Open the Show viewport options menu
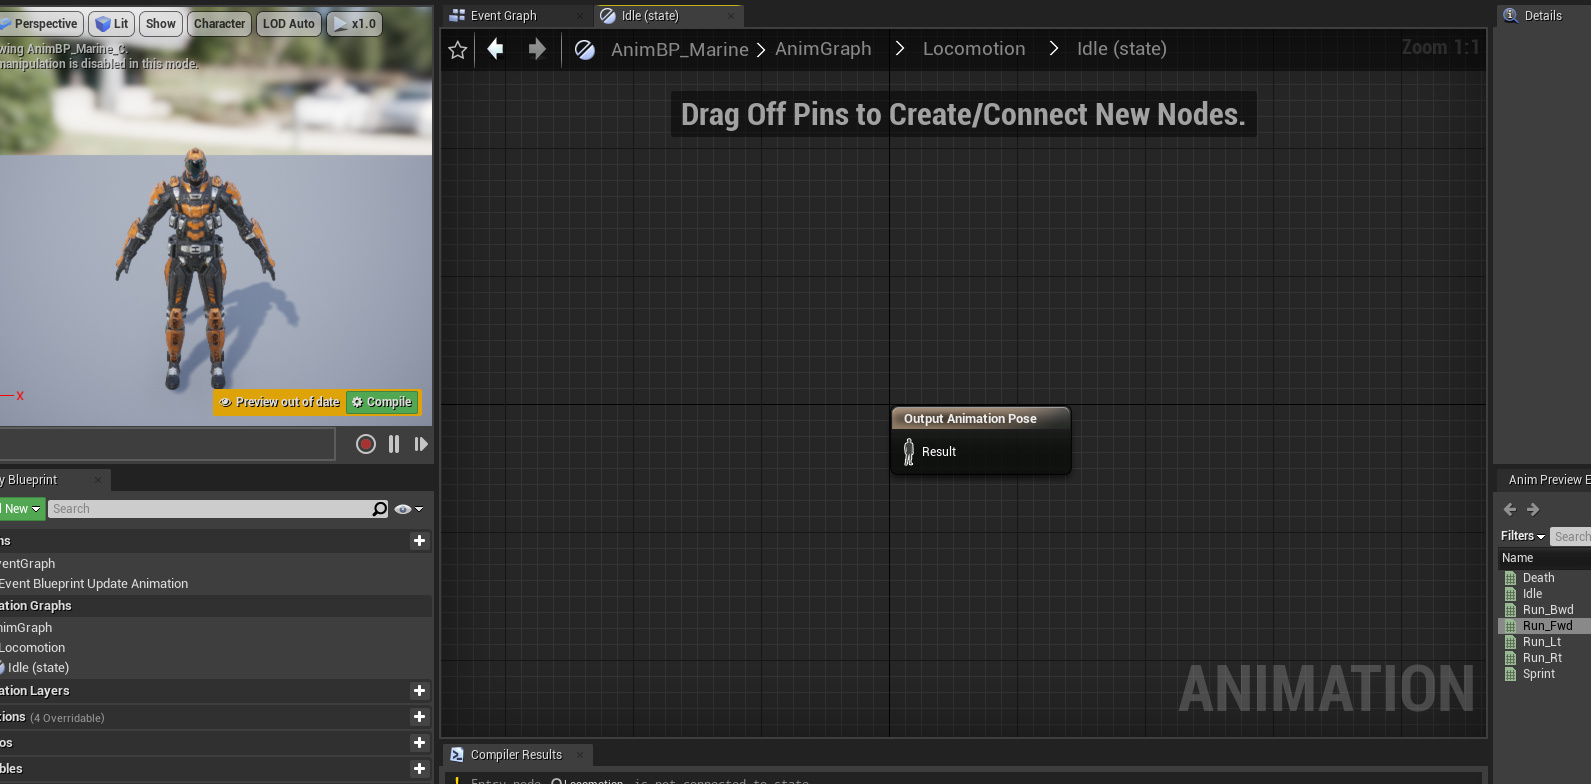This screenshot has height=784, width=1591. click(160, 23)
